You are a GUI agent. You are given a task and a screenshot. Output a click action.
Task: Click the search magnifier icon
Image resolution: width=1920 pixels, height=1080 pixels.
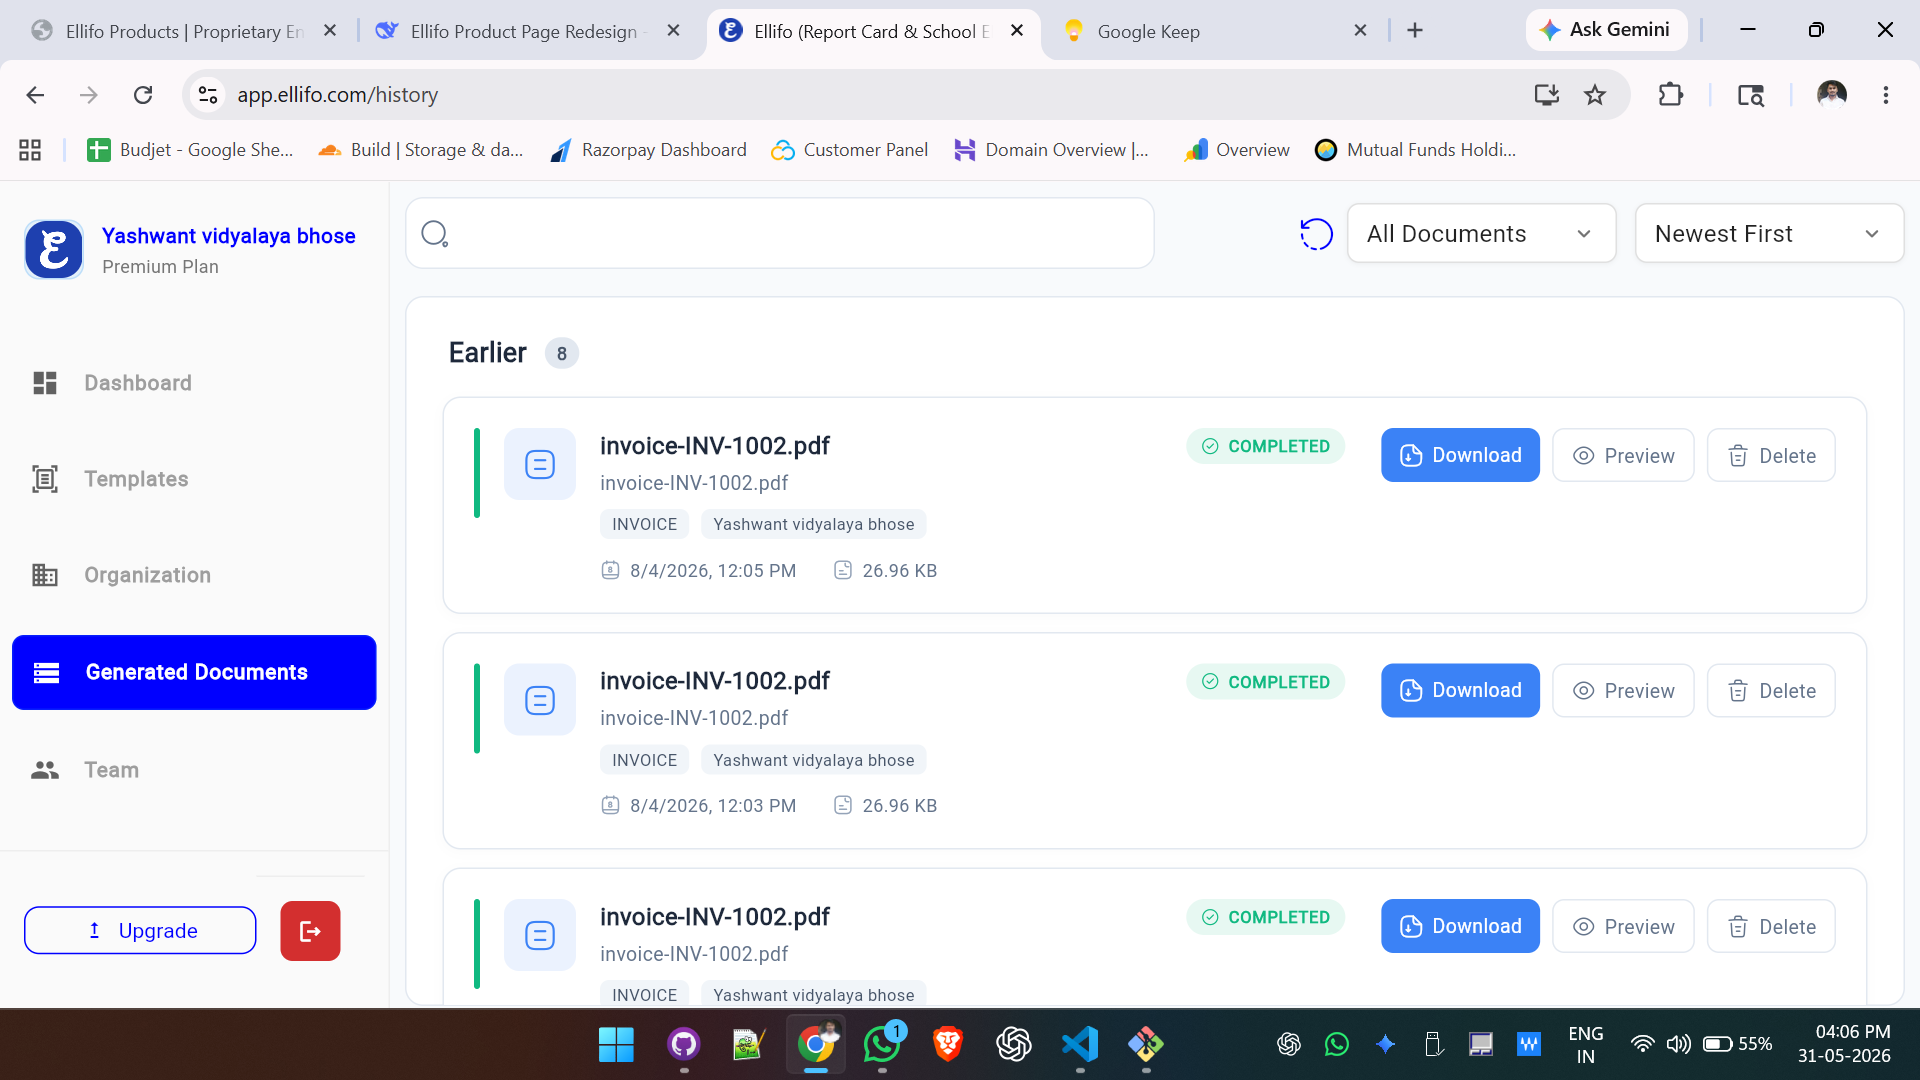434,234
